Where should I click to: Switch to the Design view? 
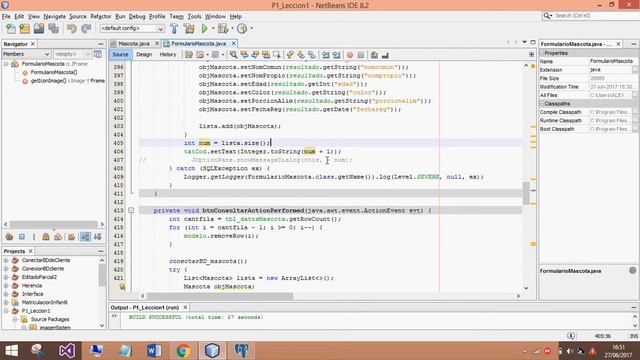pos(144,54)
